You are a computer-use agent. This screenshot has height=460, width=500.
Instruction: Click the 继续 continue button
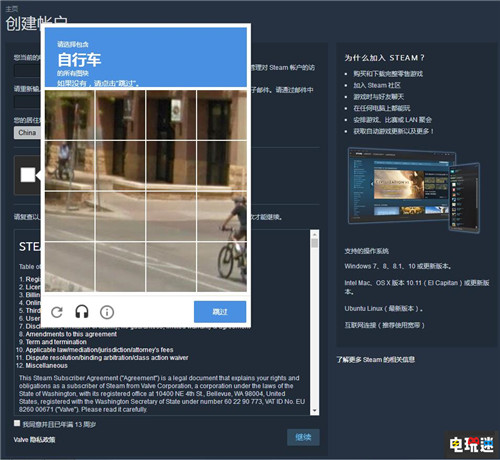click(x=303, y=437)
